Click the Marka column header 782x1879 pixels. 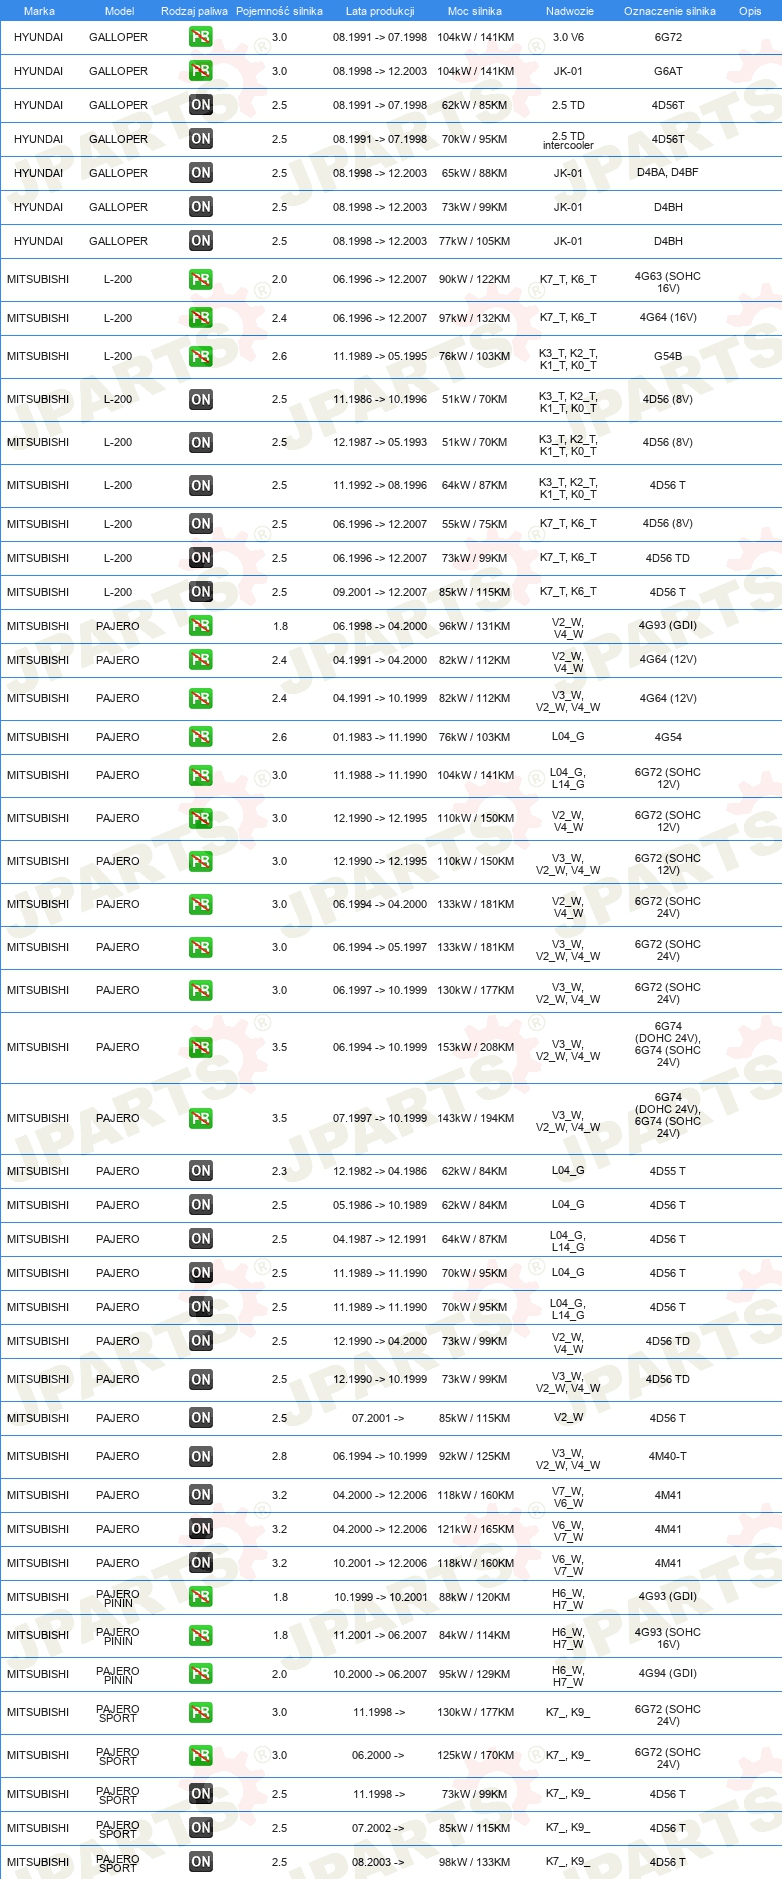[39, 11]
